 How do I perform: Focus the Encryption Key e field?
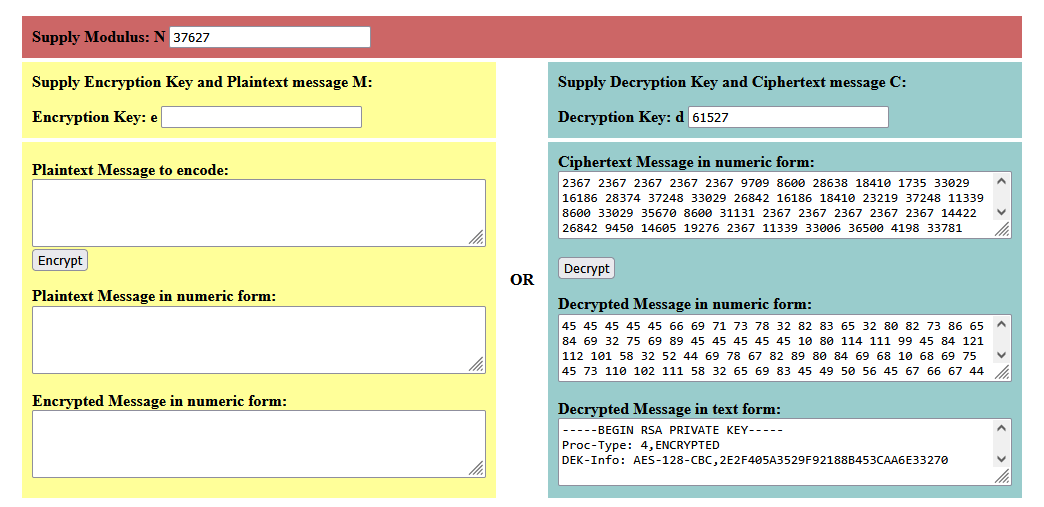262,117
